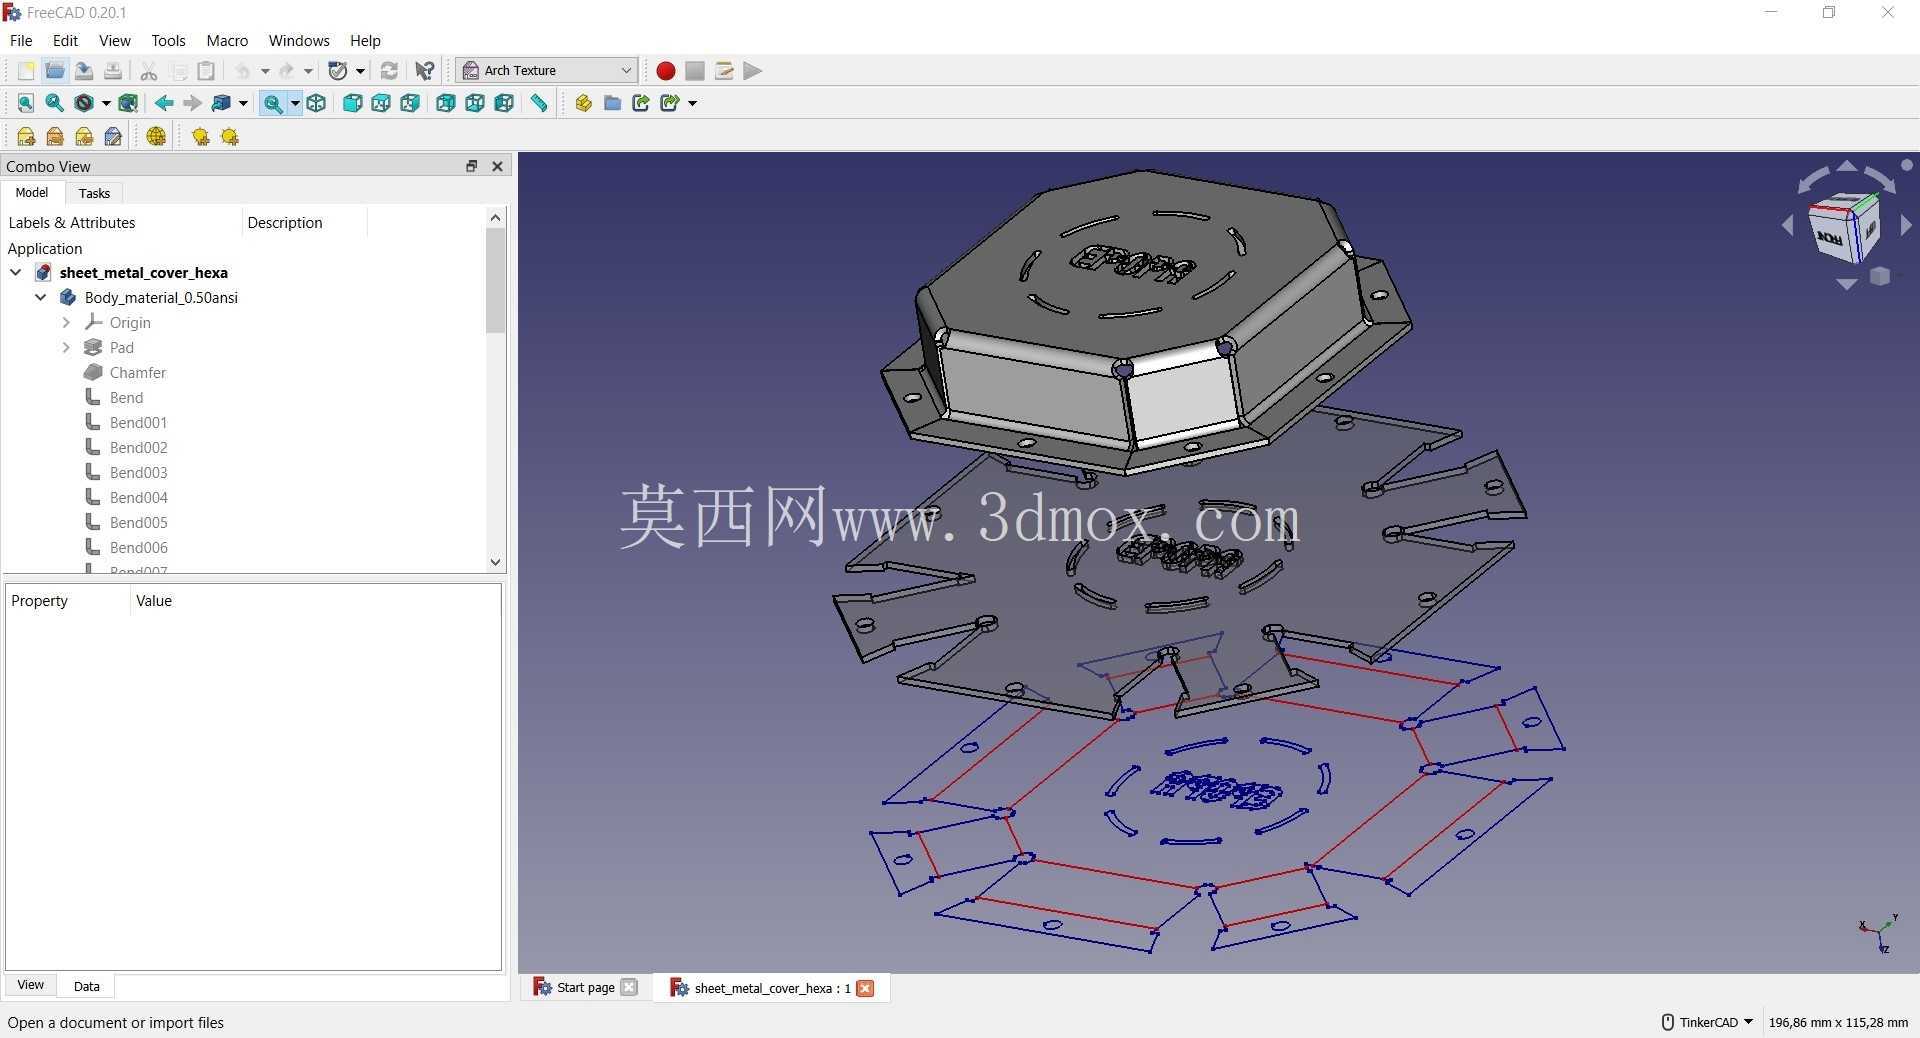Open the Macros list icon
This screenshot has height=1038, width=1920.
coord(723,71)
